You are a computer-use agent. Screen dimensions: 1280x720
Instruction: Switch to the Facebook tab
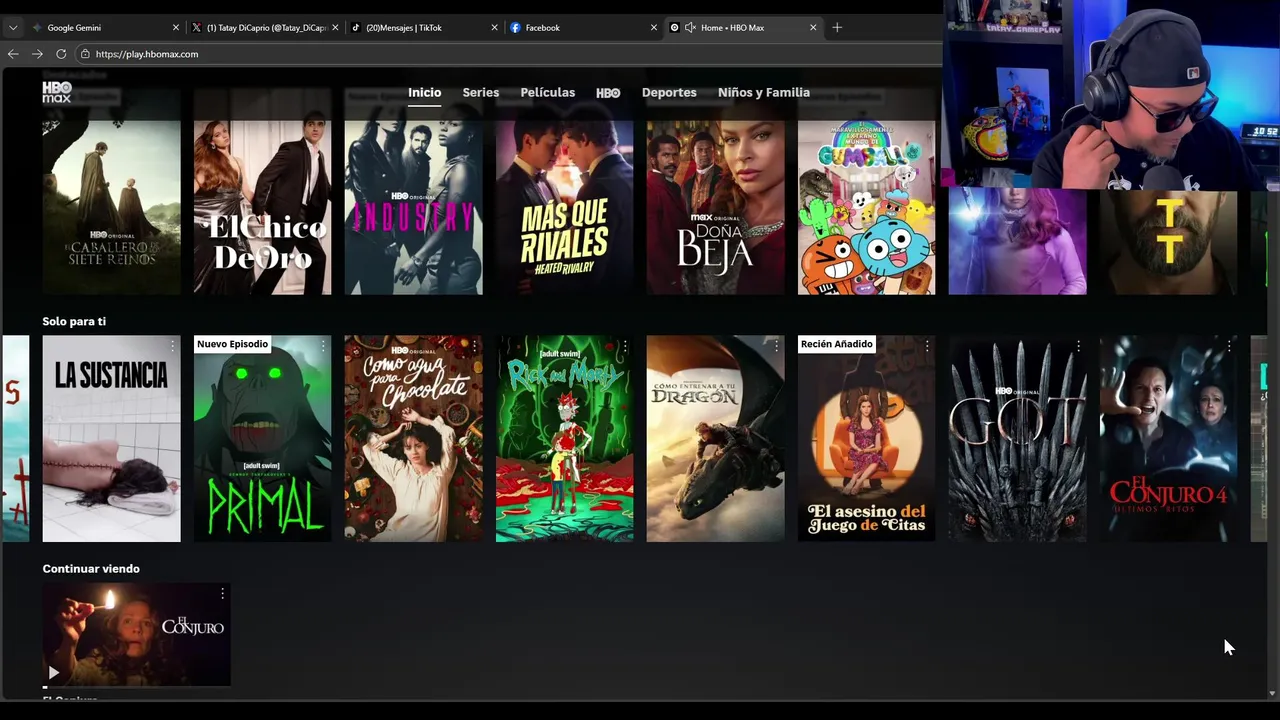click(583, 28)
